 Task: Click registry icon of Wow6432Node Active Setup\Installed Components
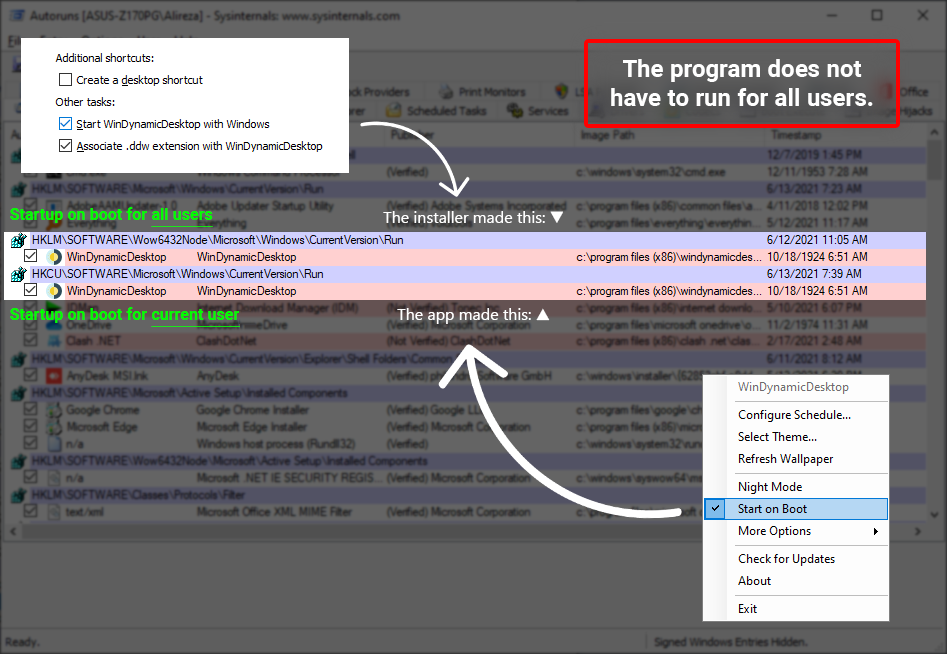(19, 461)
